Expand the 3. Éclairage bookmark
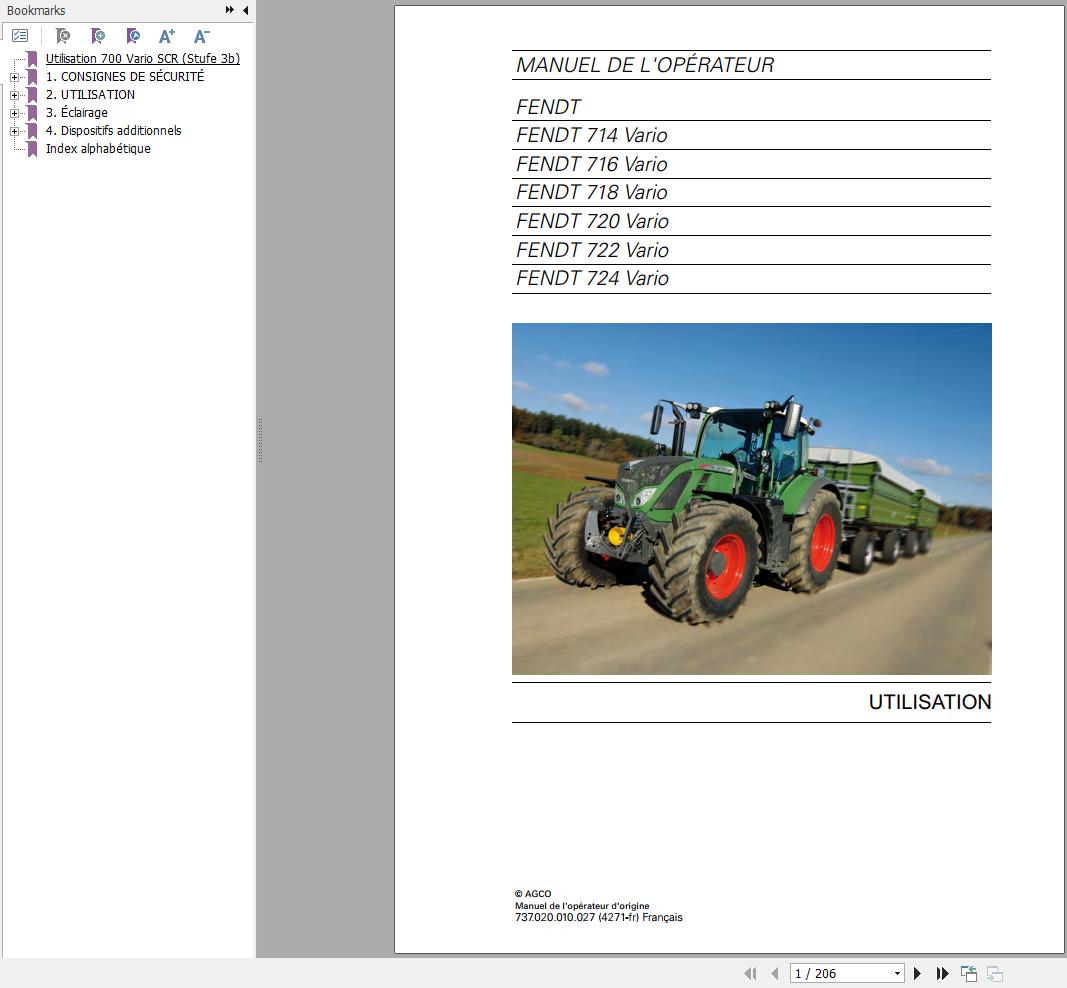 point(14,113)
